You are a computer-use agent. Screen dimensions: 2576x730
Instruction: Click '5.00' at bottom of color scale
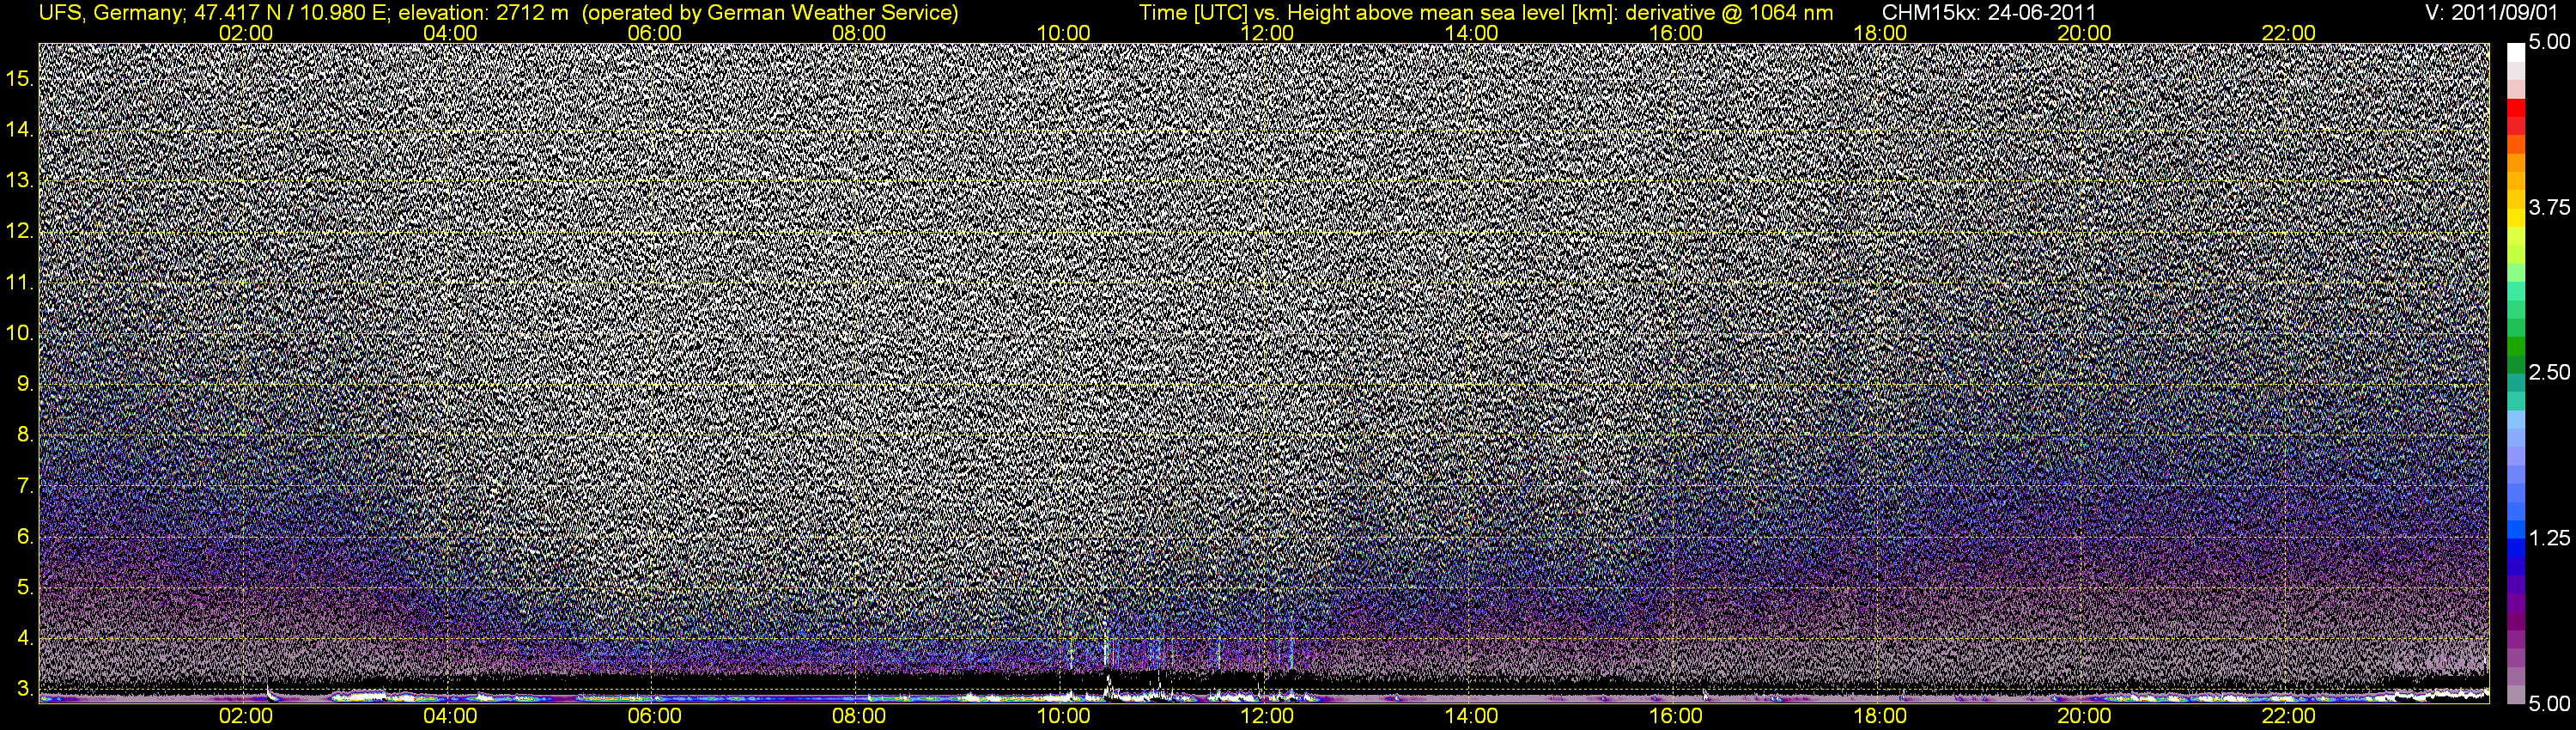pos(2549,703)
